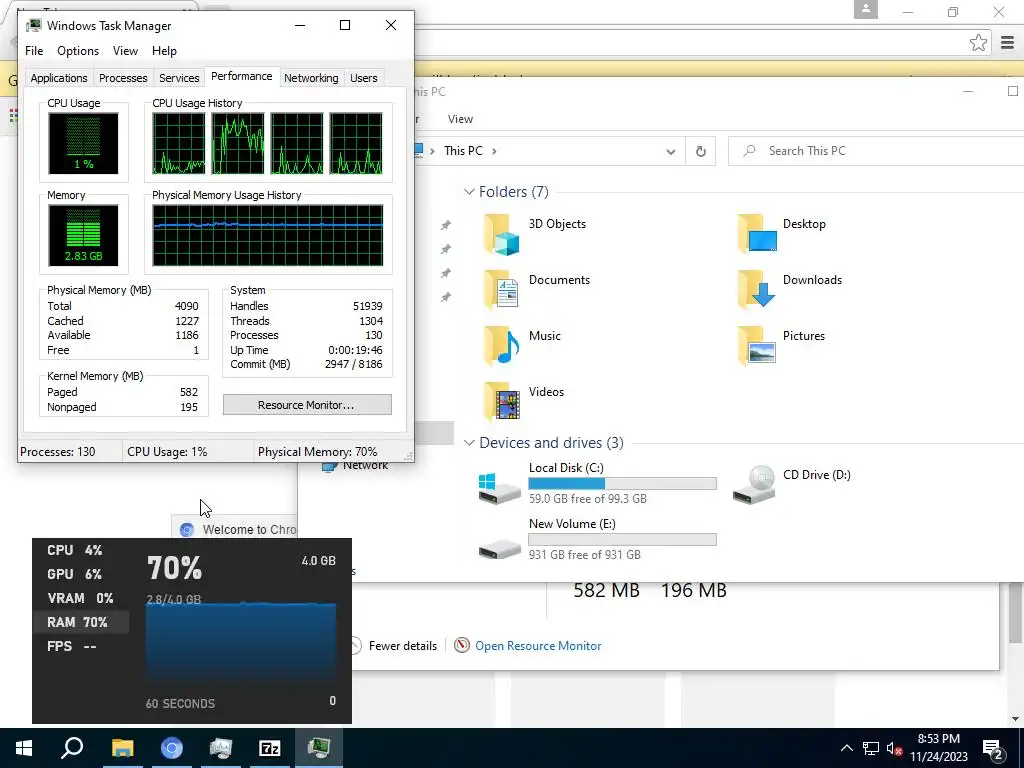Click the Task Manager taskbar icon

coord(319,748)
